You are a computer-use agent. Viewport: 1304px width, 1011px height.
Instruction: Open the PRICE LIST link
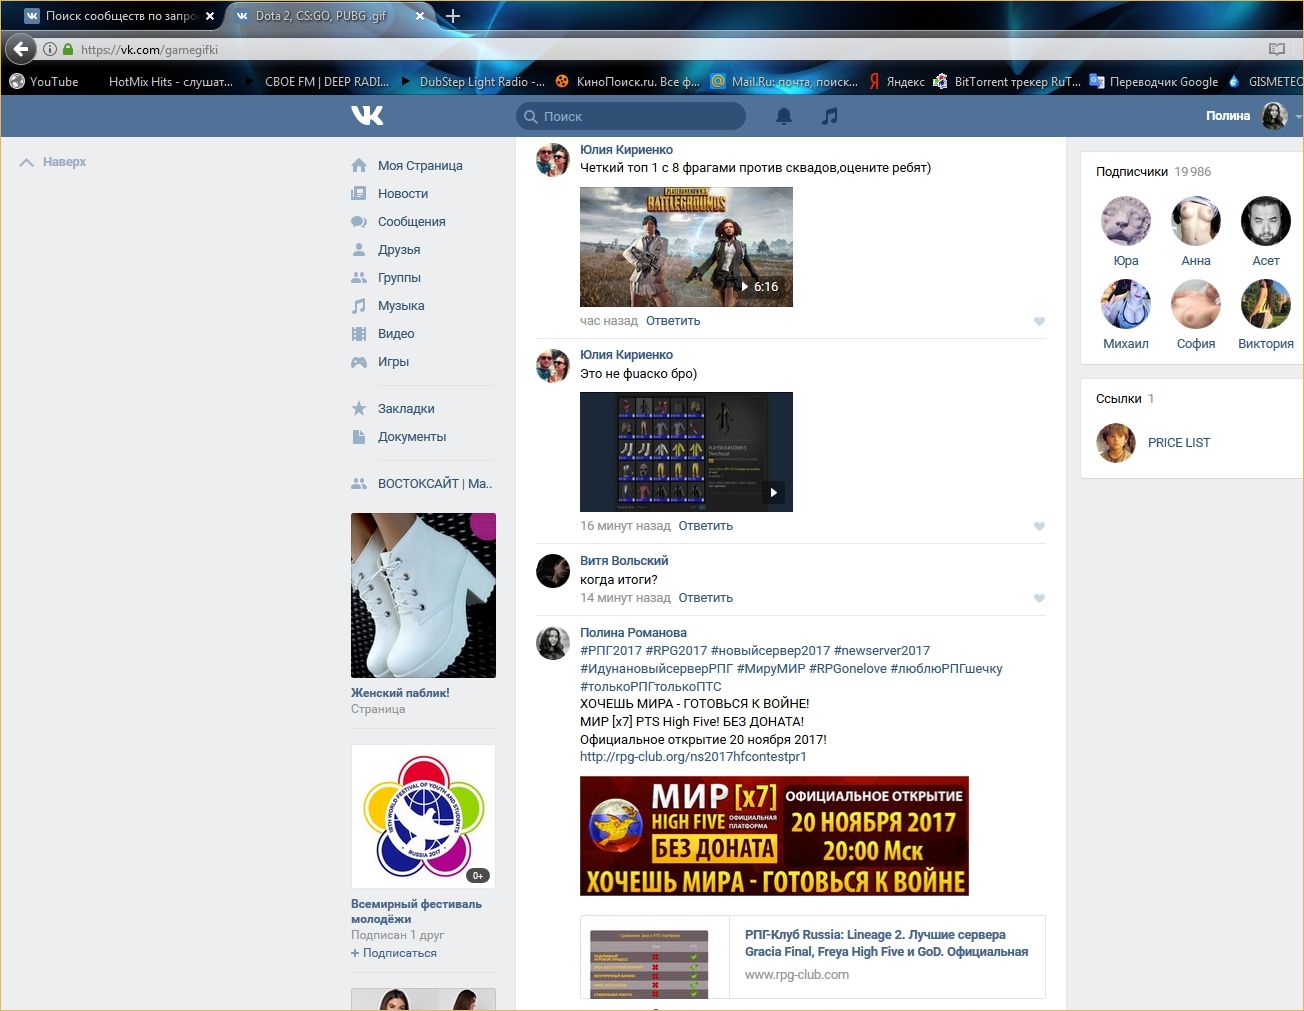[1178, 443]
